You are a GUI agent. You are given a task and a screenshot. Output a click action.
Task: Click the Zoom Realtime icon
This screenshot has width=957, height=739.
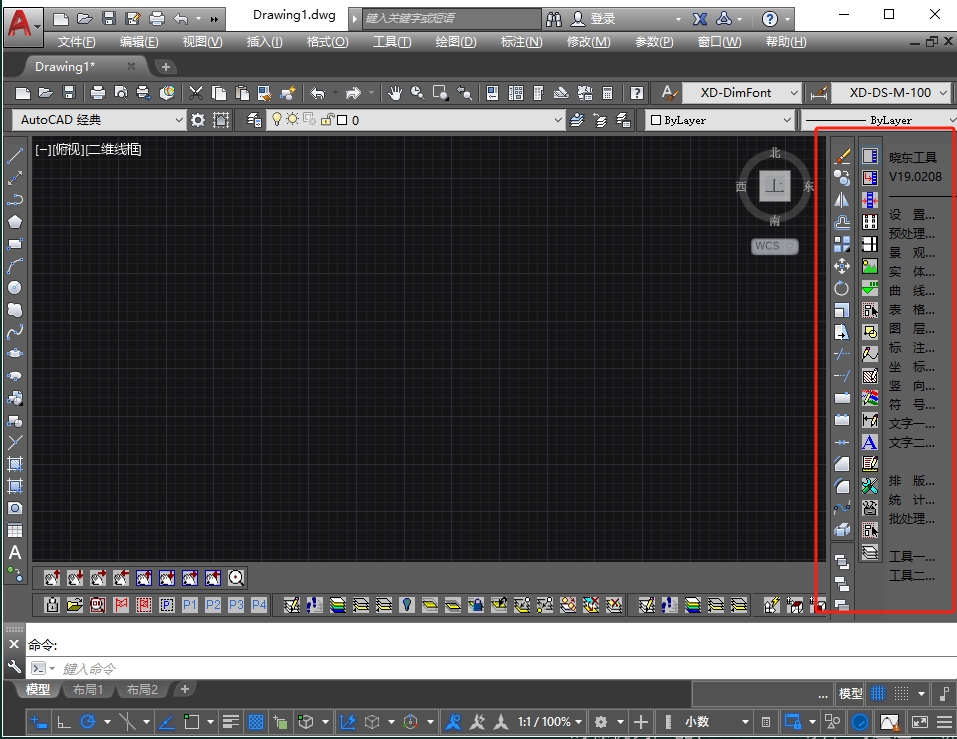(x=417, y=93)
